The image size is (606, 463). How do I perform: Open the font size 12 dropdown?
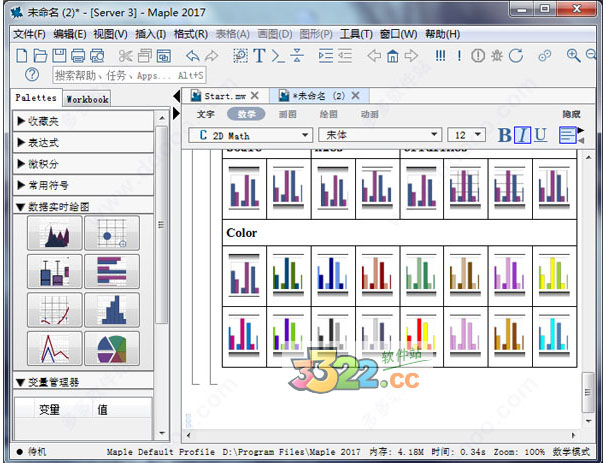[x=466, y=135]
